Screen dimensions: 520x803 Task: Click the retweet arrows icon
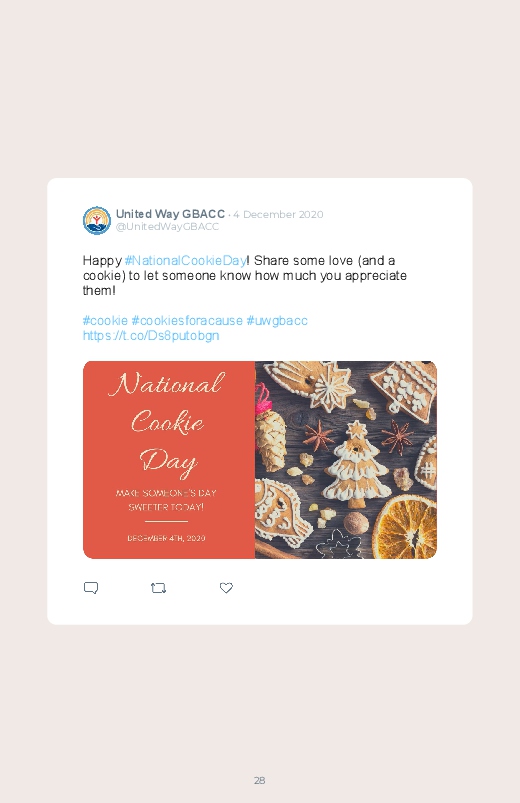pos(158,588)
